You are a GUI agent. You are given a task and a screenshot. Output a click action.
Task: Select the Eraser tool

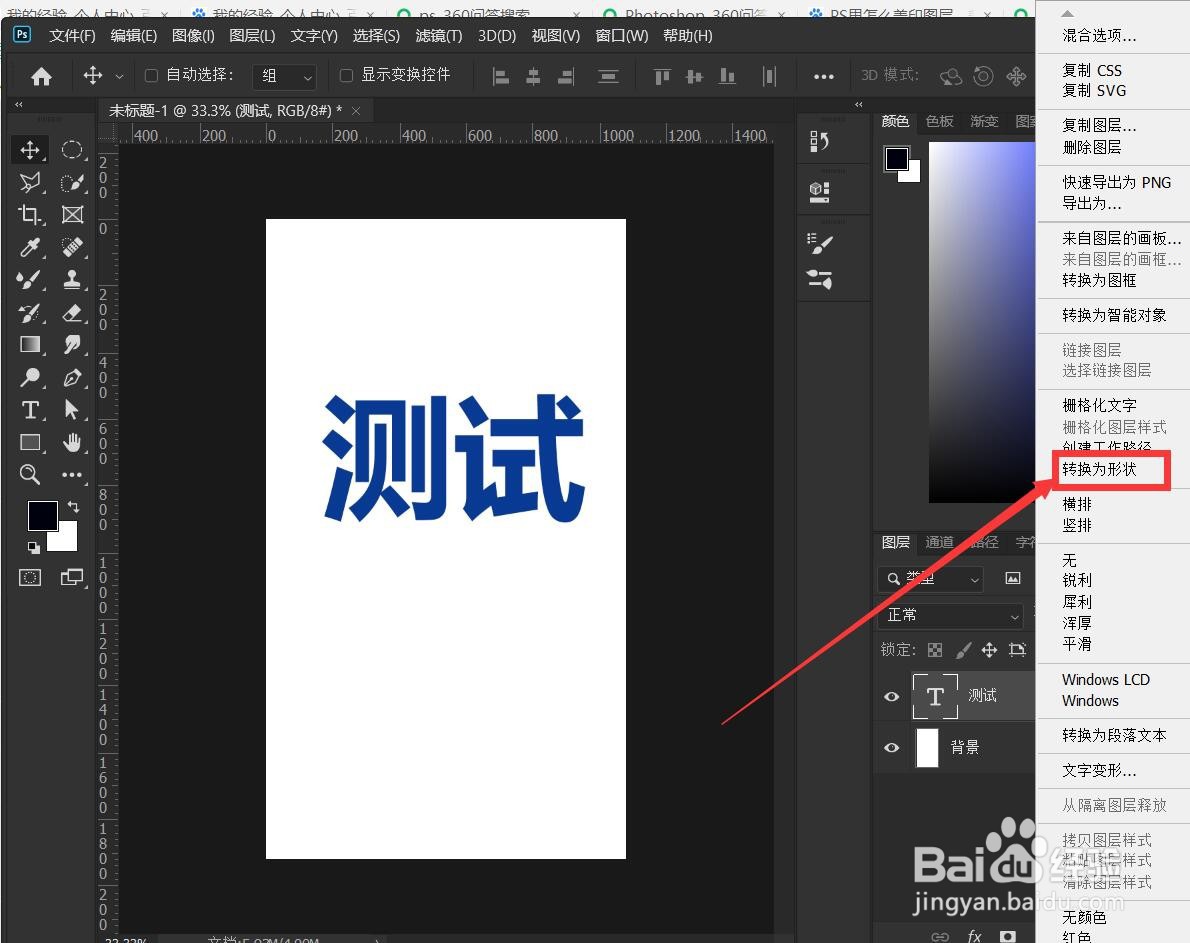click(73, 313)
